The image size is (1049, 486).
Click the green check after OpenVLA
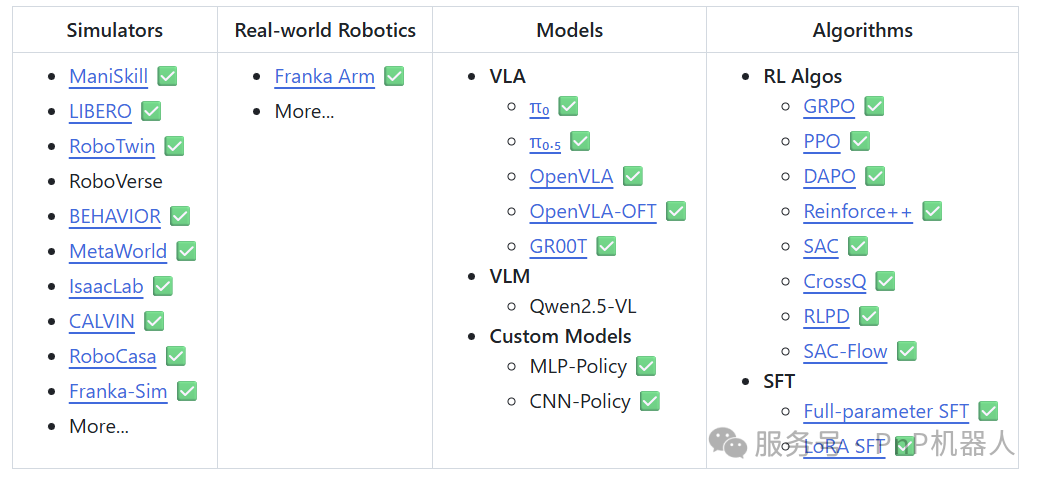click(x=632, y=176)
